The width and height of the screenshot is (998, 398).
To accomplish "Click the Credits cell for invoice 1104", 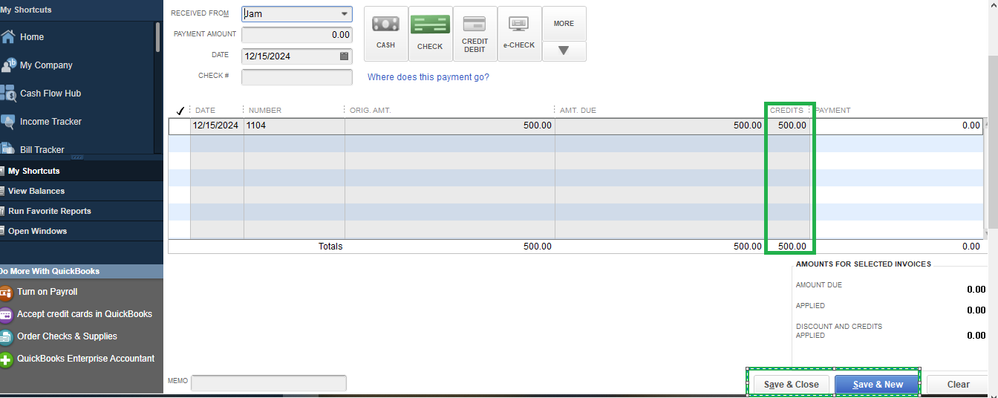I will click(x=787, y=125).
